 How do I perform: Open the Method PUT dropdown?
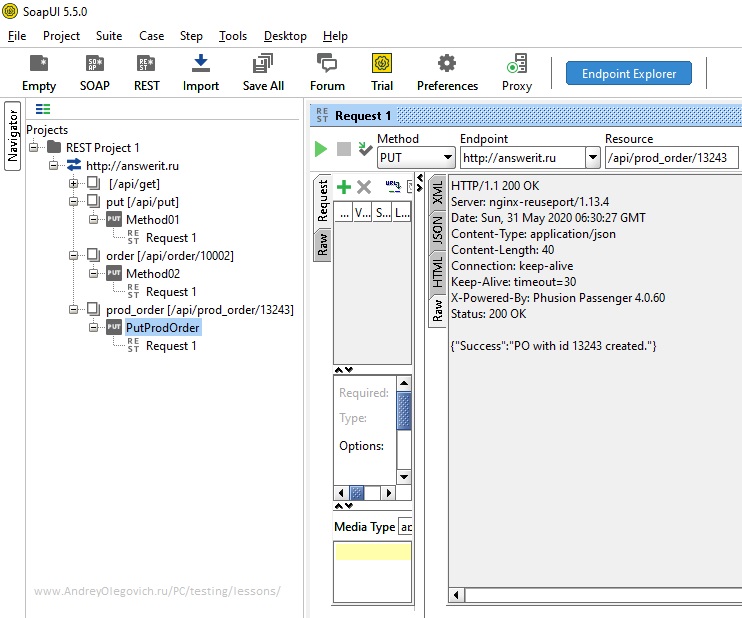pyautogui.click(x=416, y=158)
